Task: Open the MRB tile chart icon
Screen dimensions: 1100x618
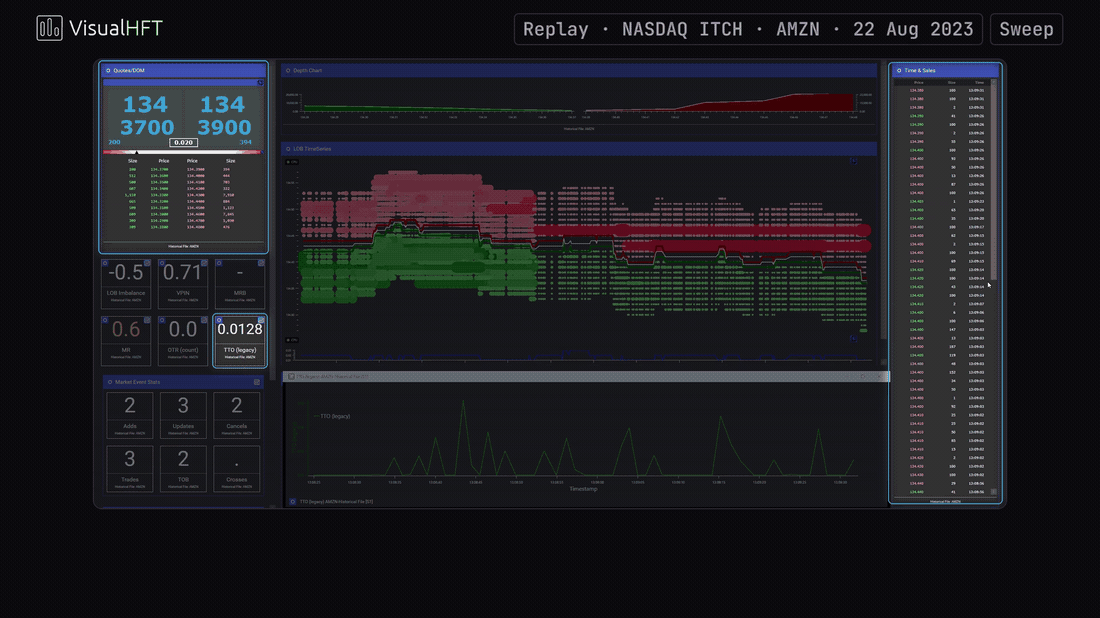Action: (261, 263)
